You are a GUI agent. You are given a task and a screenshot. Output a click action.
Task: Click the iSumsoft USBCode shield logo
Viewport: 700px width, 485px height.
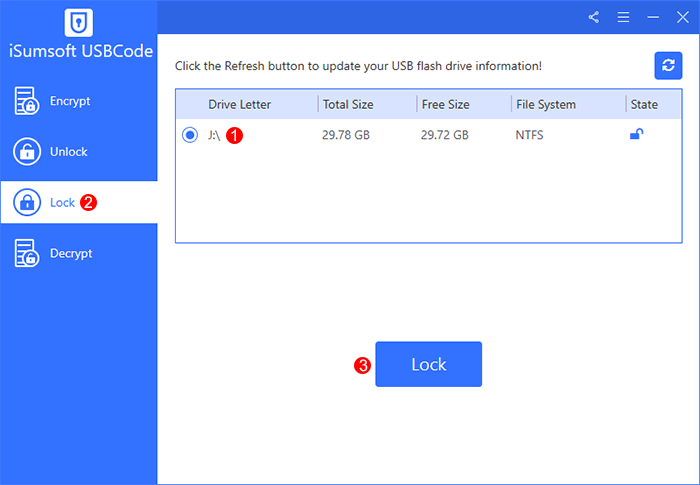pyautogui.click(x=79, y=22)
